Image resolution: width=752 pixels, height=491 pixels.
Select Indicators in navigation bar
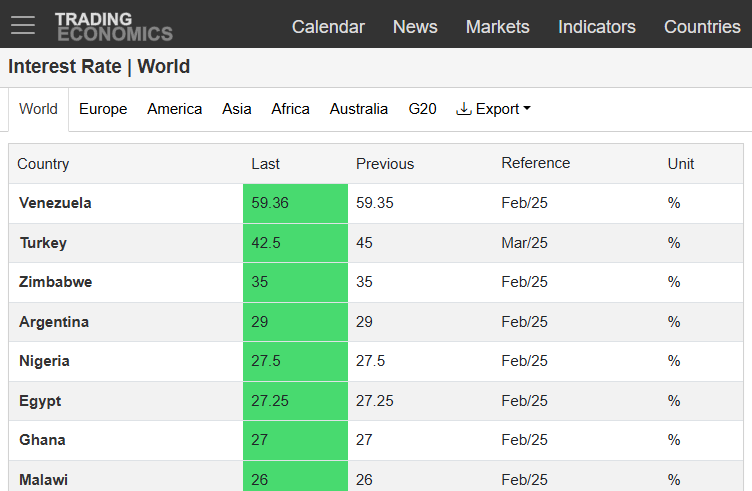click(x=596, y=27)
